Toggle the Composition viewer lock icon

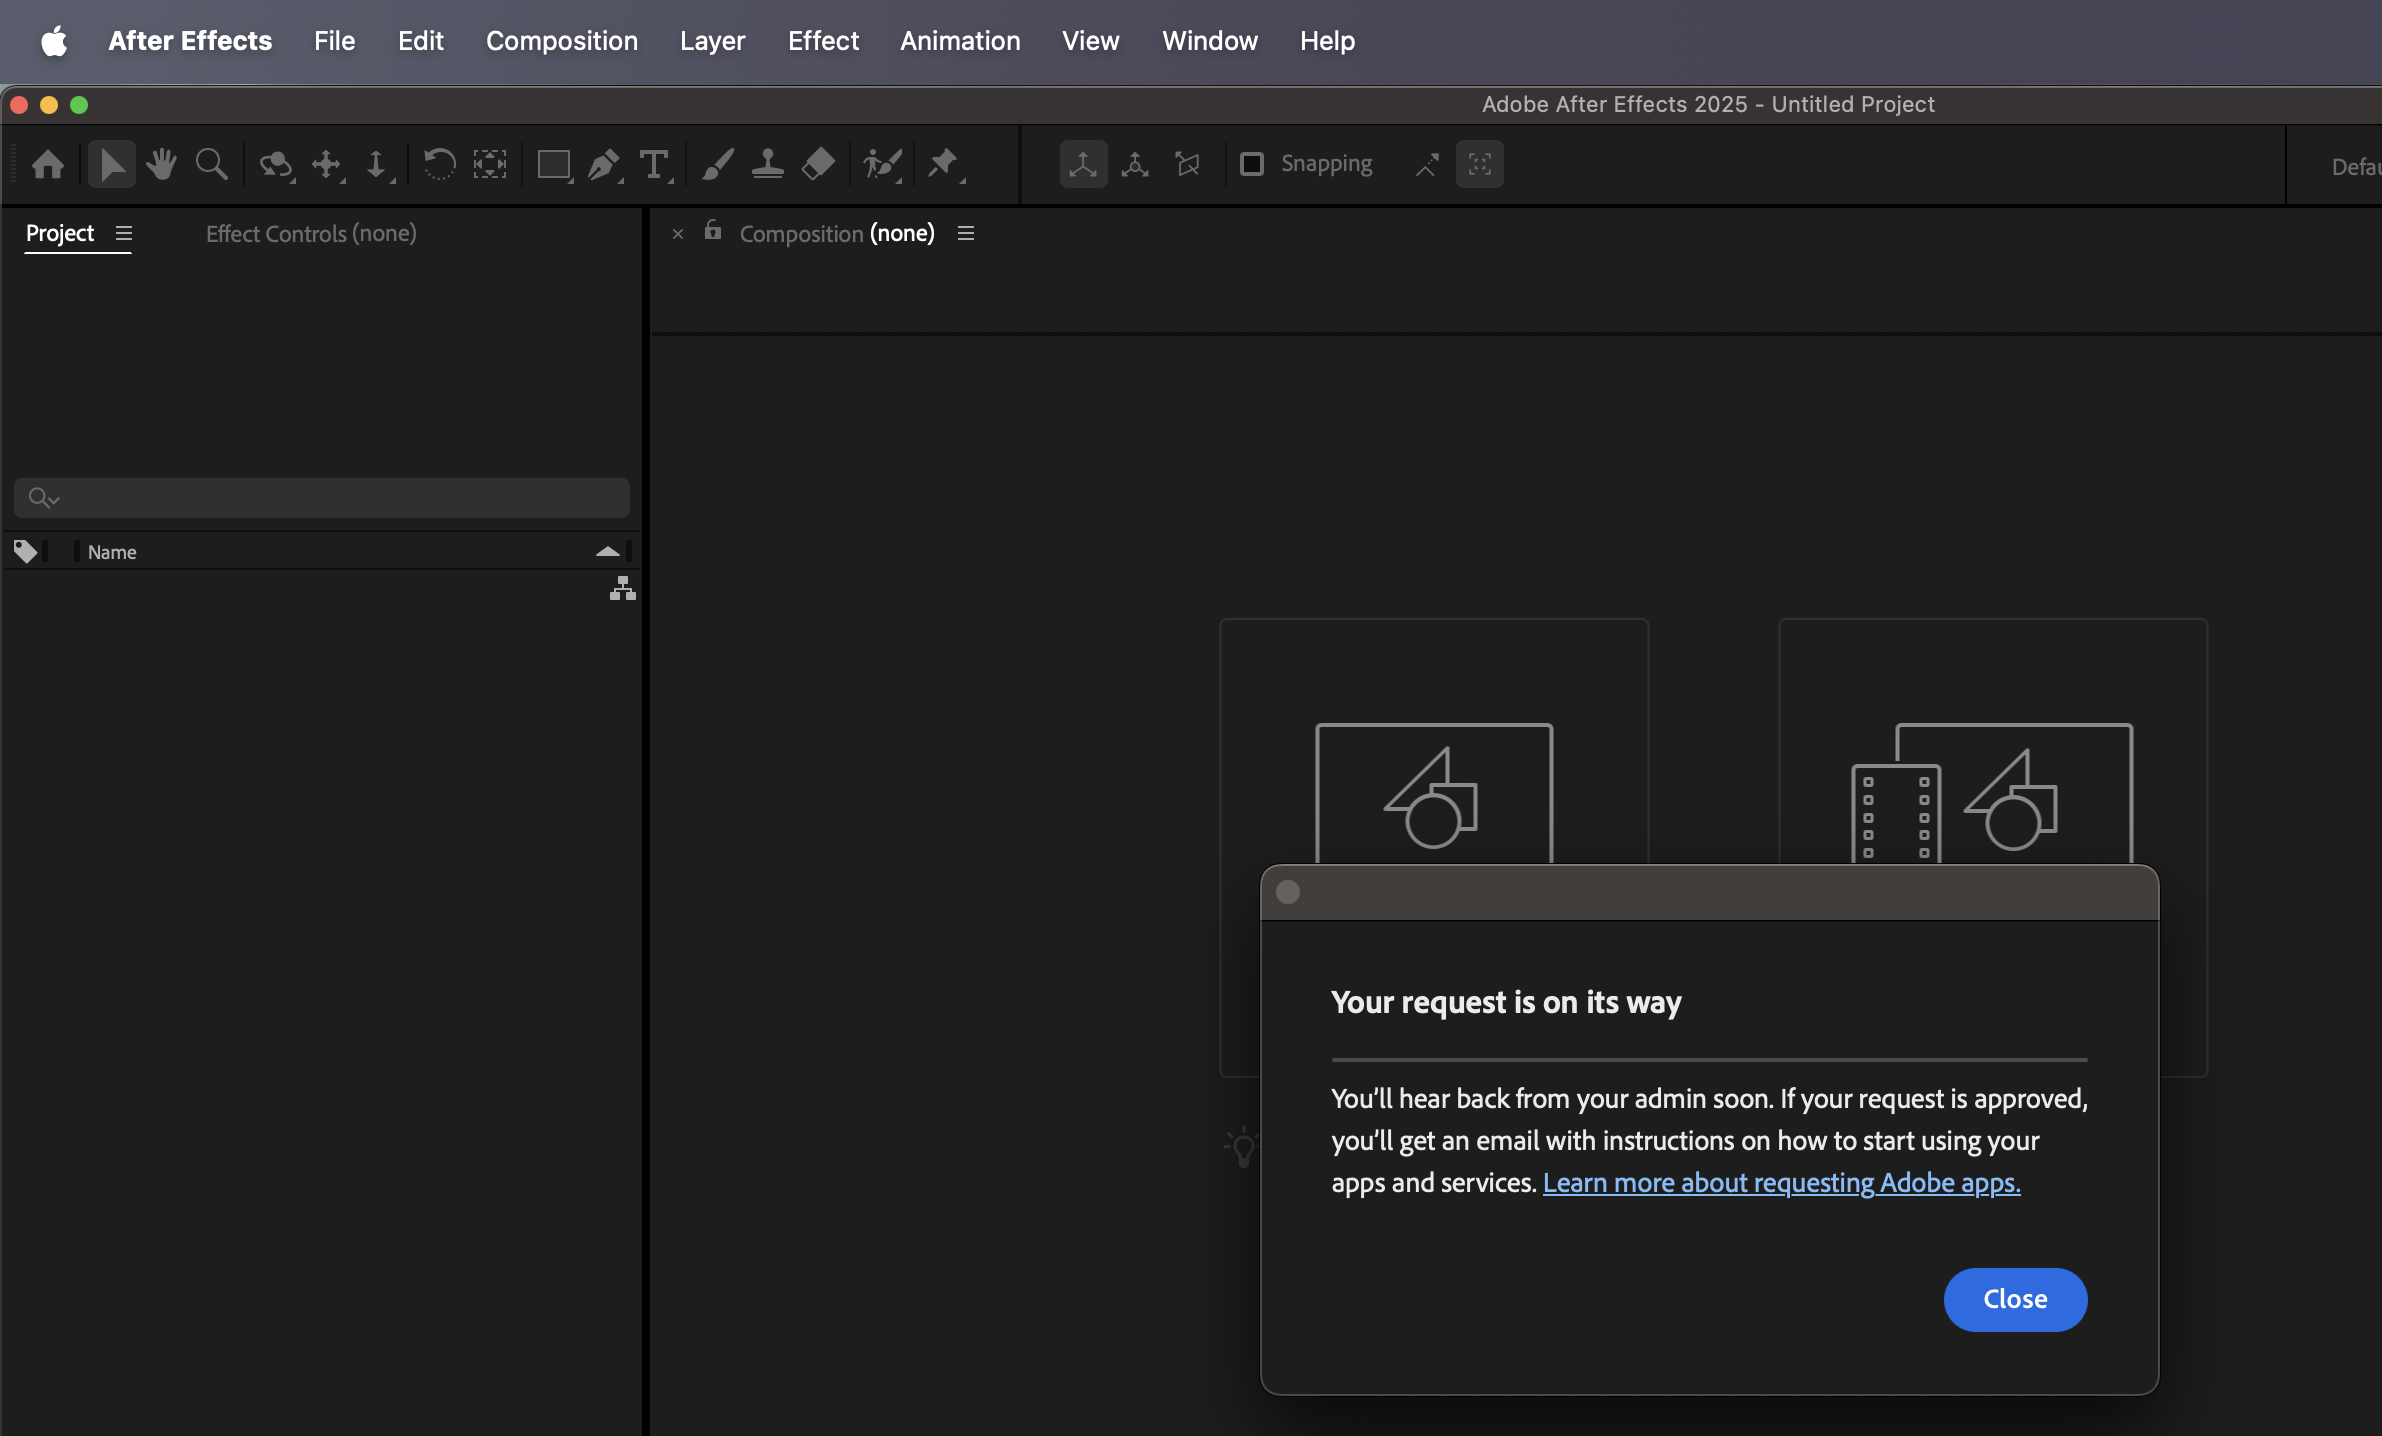coord(713,231)
